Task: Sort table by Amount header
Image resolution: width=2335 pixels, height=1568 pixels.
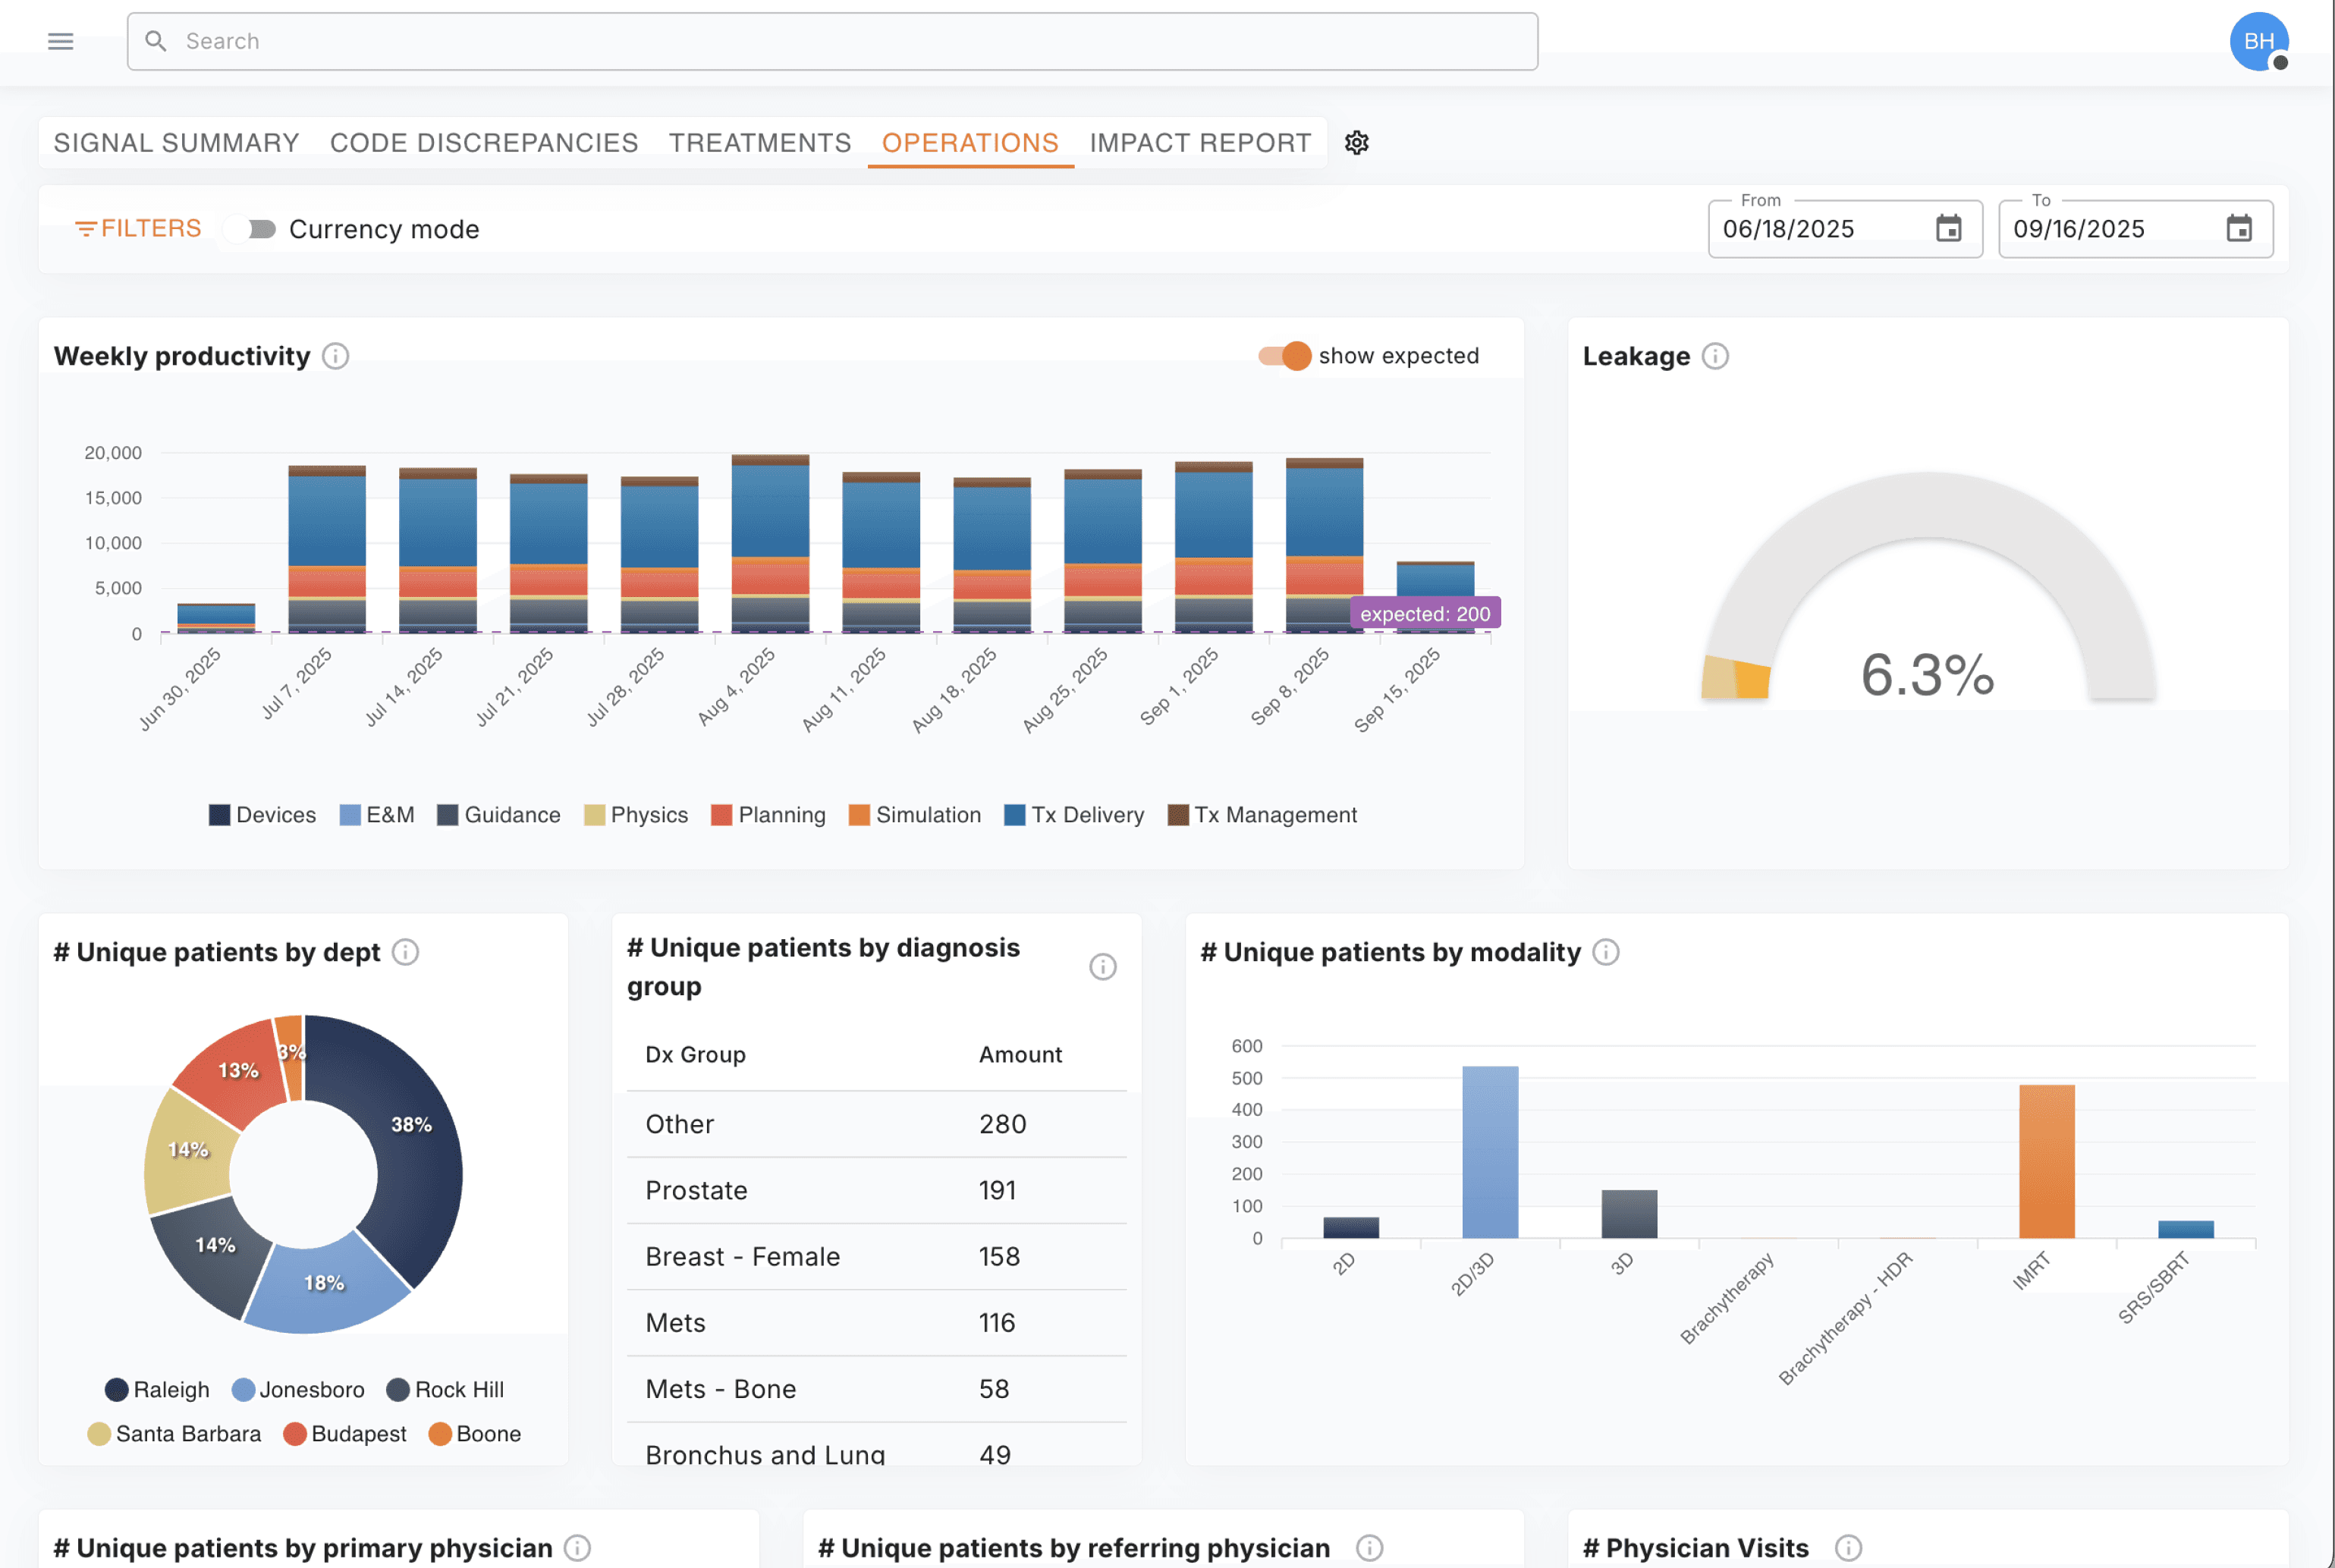Action: point(1020,1055)
